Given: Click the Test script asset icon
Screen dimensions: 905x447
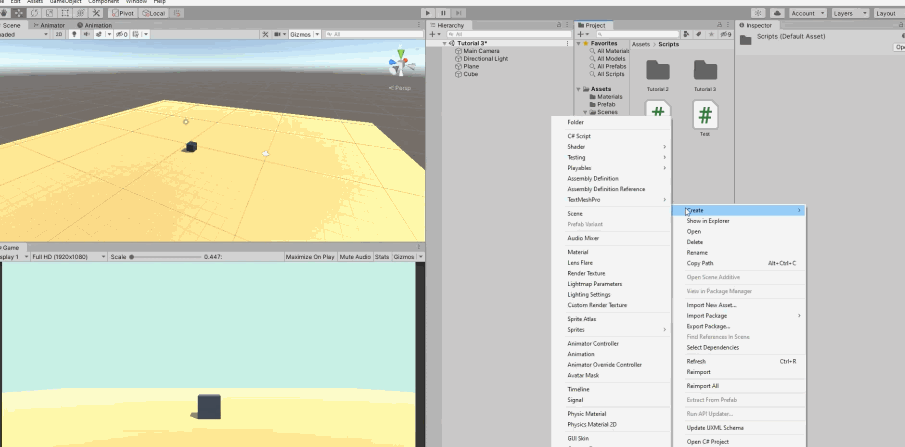Looking at the screenshot, I should [705, 114].
